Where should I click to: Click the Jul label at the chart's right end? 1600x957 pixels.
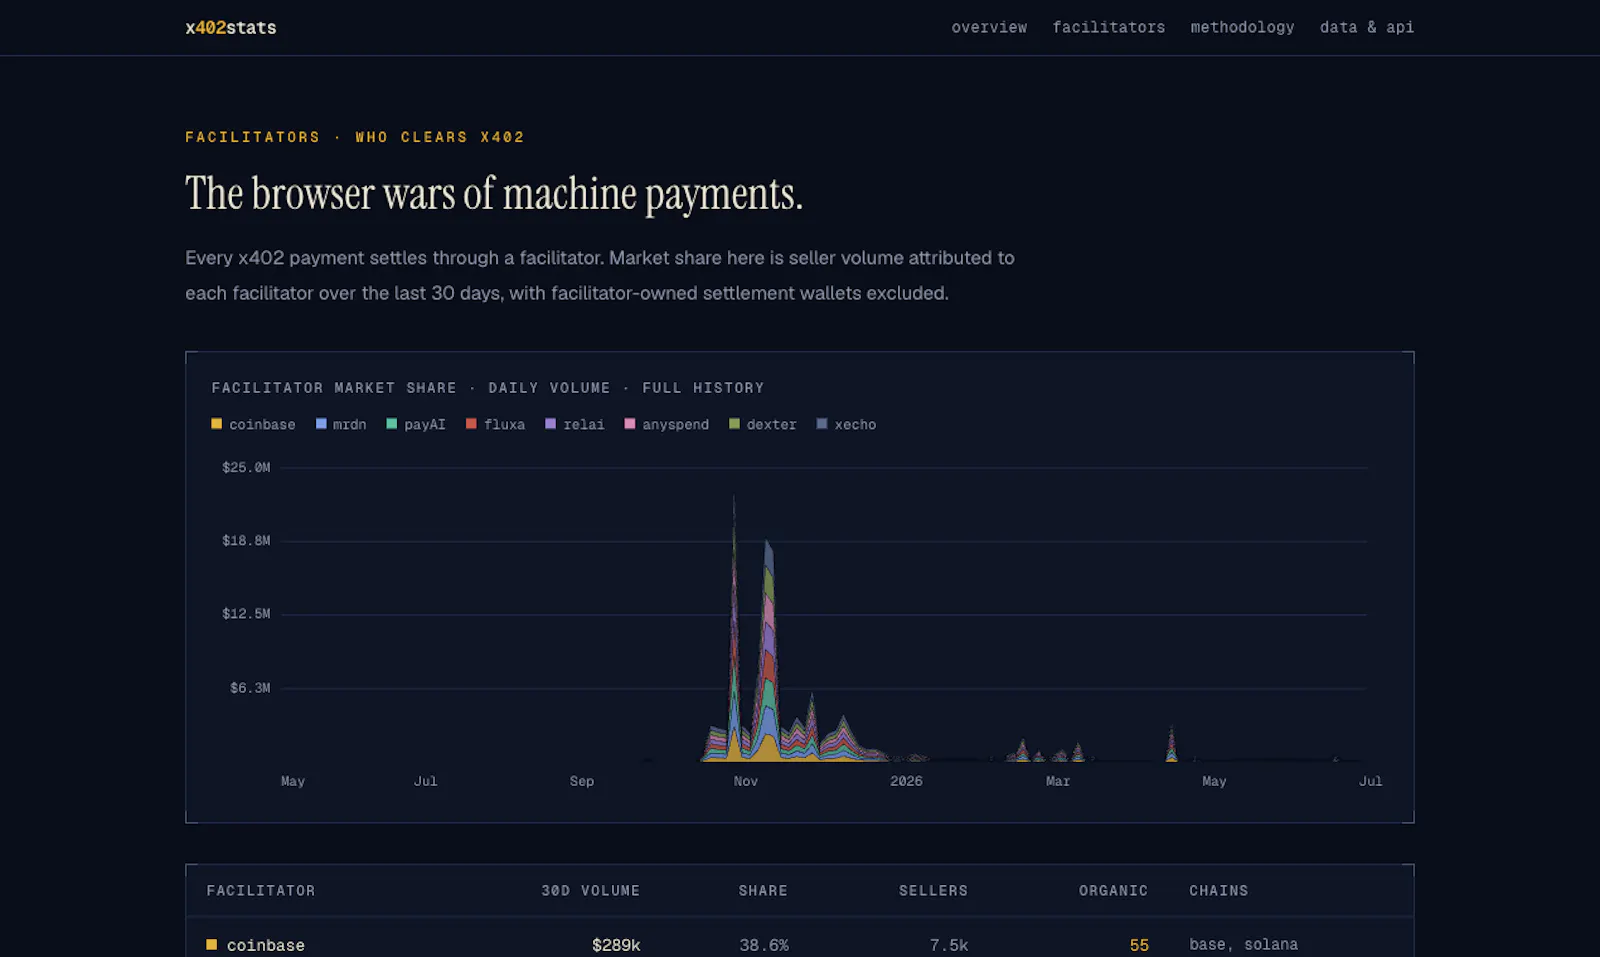pyautogui.click(x=1370, y=781)
